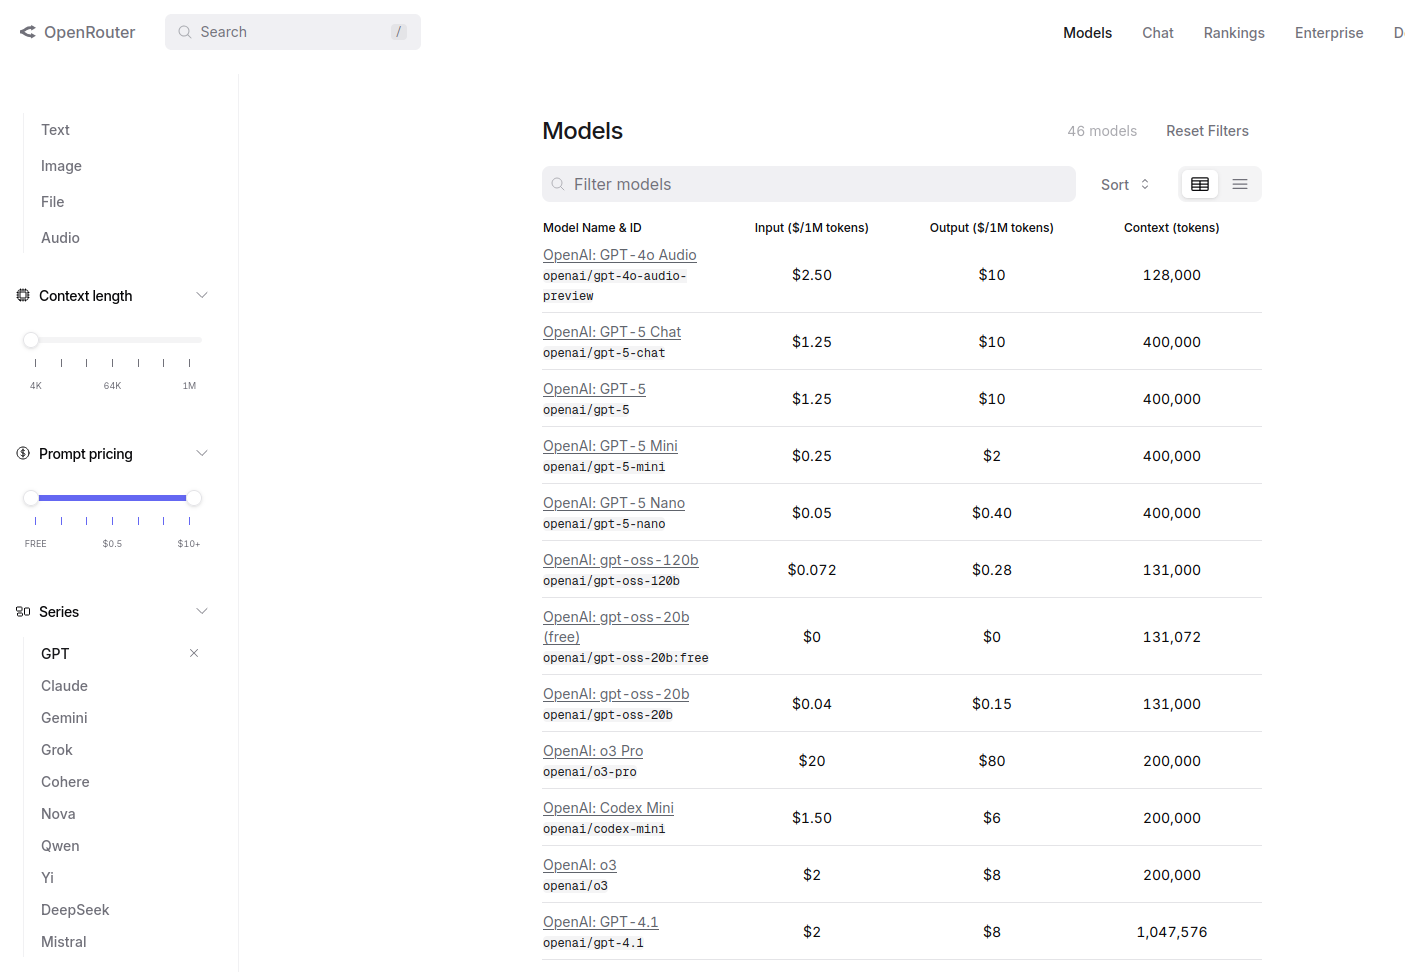The width and height of the screenshot is (1405, 972).
Task: Enable the Image modality filter
Action: coord(61,166)
